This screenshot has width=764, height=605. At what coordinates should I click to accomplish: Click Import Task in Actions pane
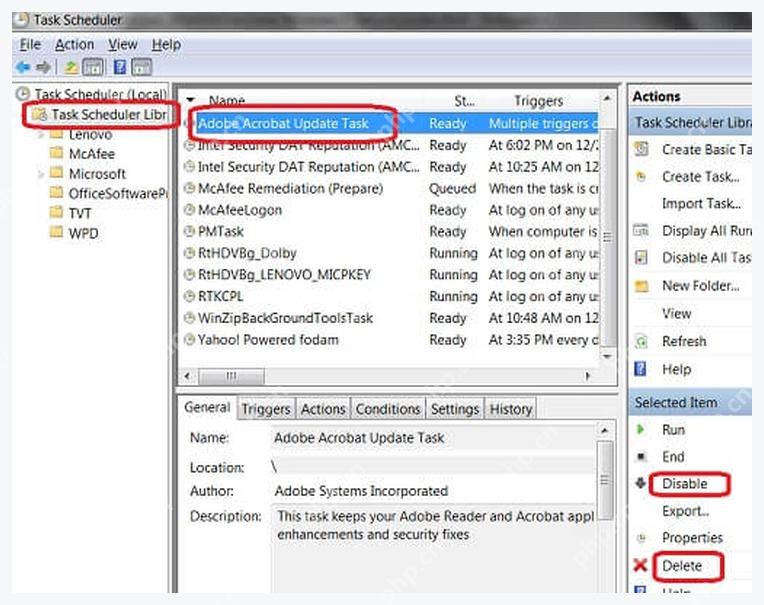[702, 204]
